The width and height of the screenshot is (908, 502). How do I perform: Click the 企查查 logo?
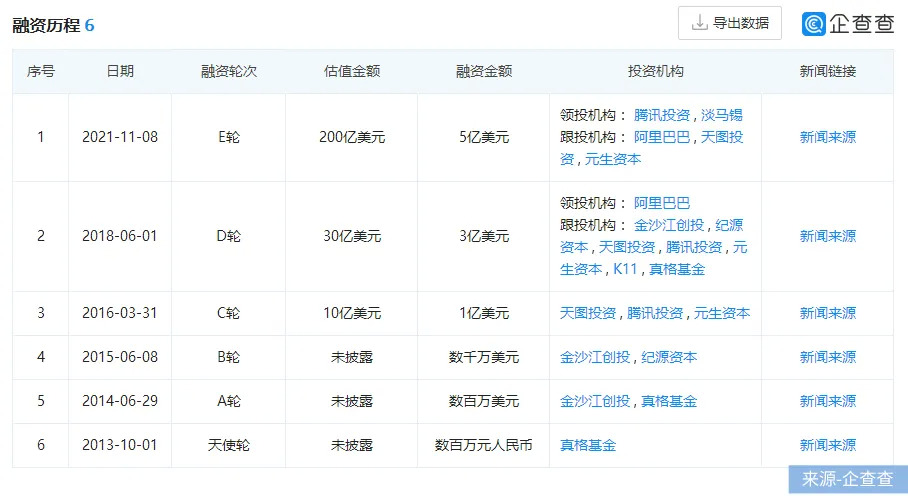848,24
